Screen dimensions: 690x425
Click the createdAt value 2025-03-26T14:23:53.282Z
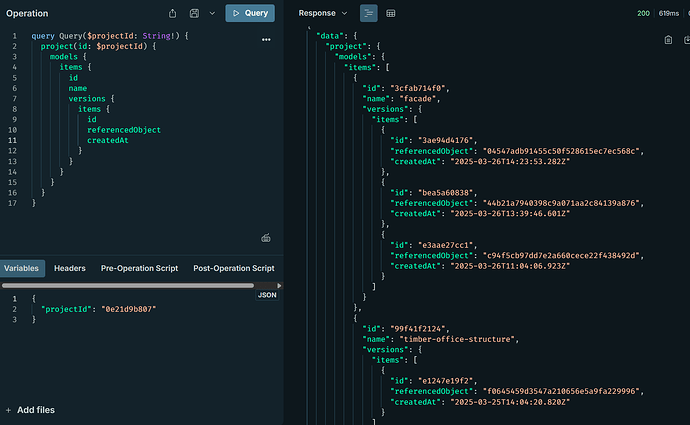coord(510,161)
